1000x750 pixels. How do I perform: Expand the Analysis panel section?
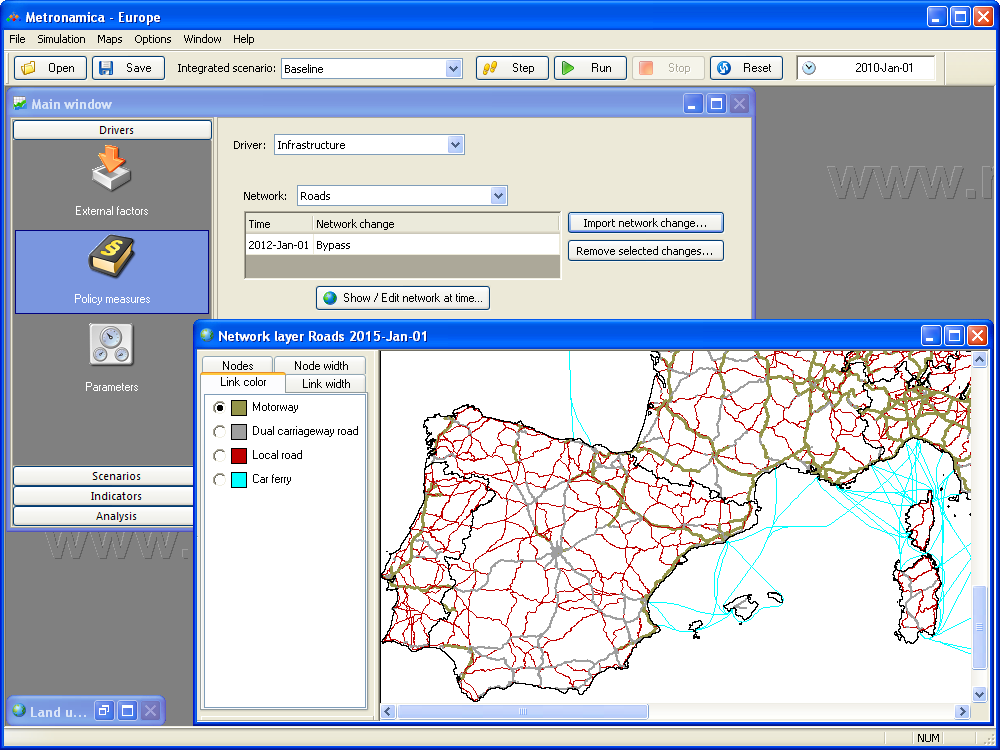click(x=103, y=516)
